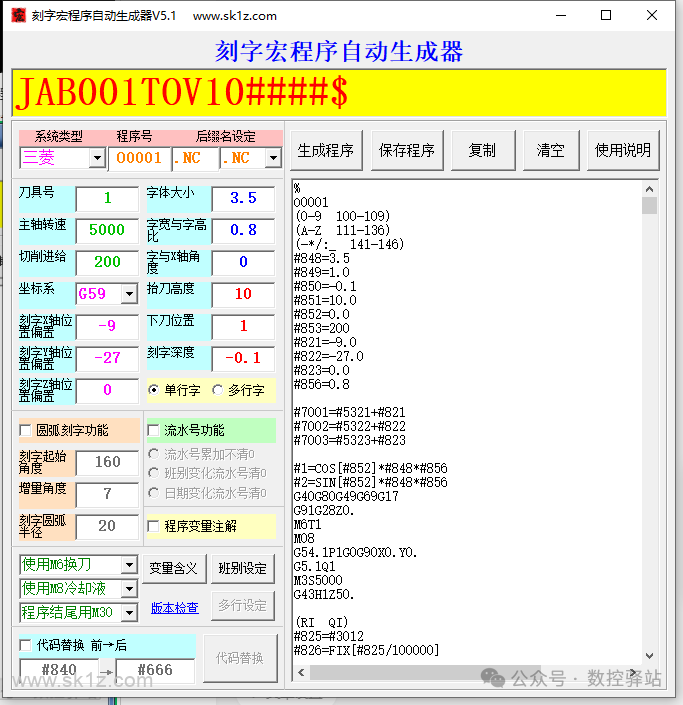Click vertical scrollbar down arrow in code panel
683x705 pixels.
(x=649, y=656)
